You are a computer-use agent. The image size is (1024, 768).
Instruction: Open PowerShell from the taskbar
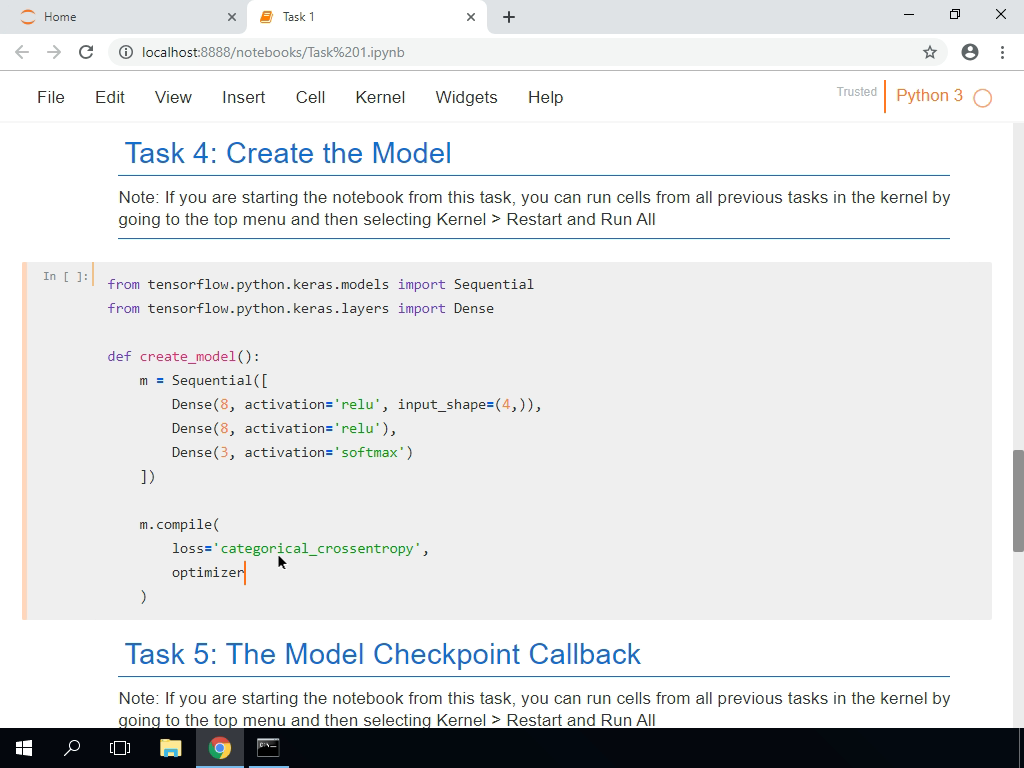(266, 747)
